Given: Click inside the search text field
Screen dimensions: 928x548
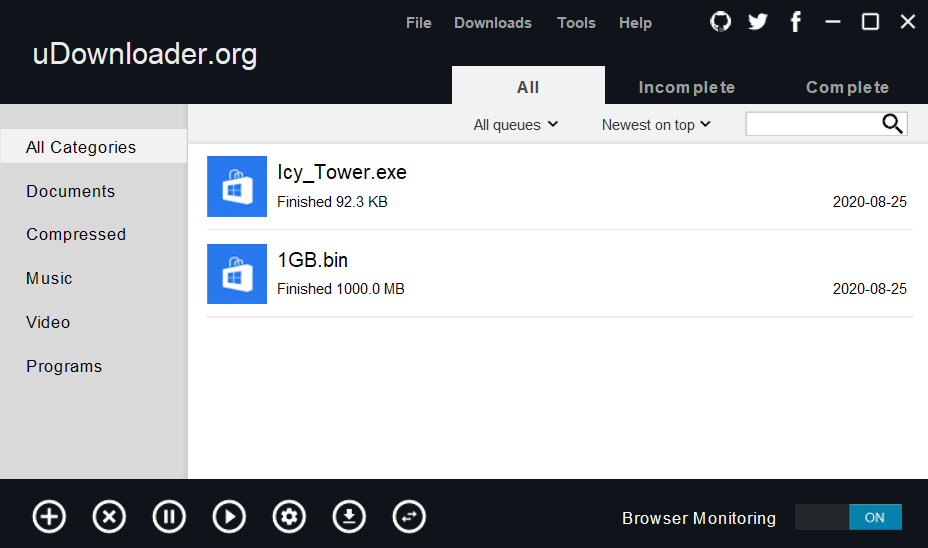Looking at the screenshot, I should 812,124.
